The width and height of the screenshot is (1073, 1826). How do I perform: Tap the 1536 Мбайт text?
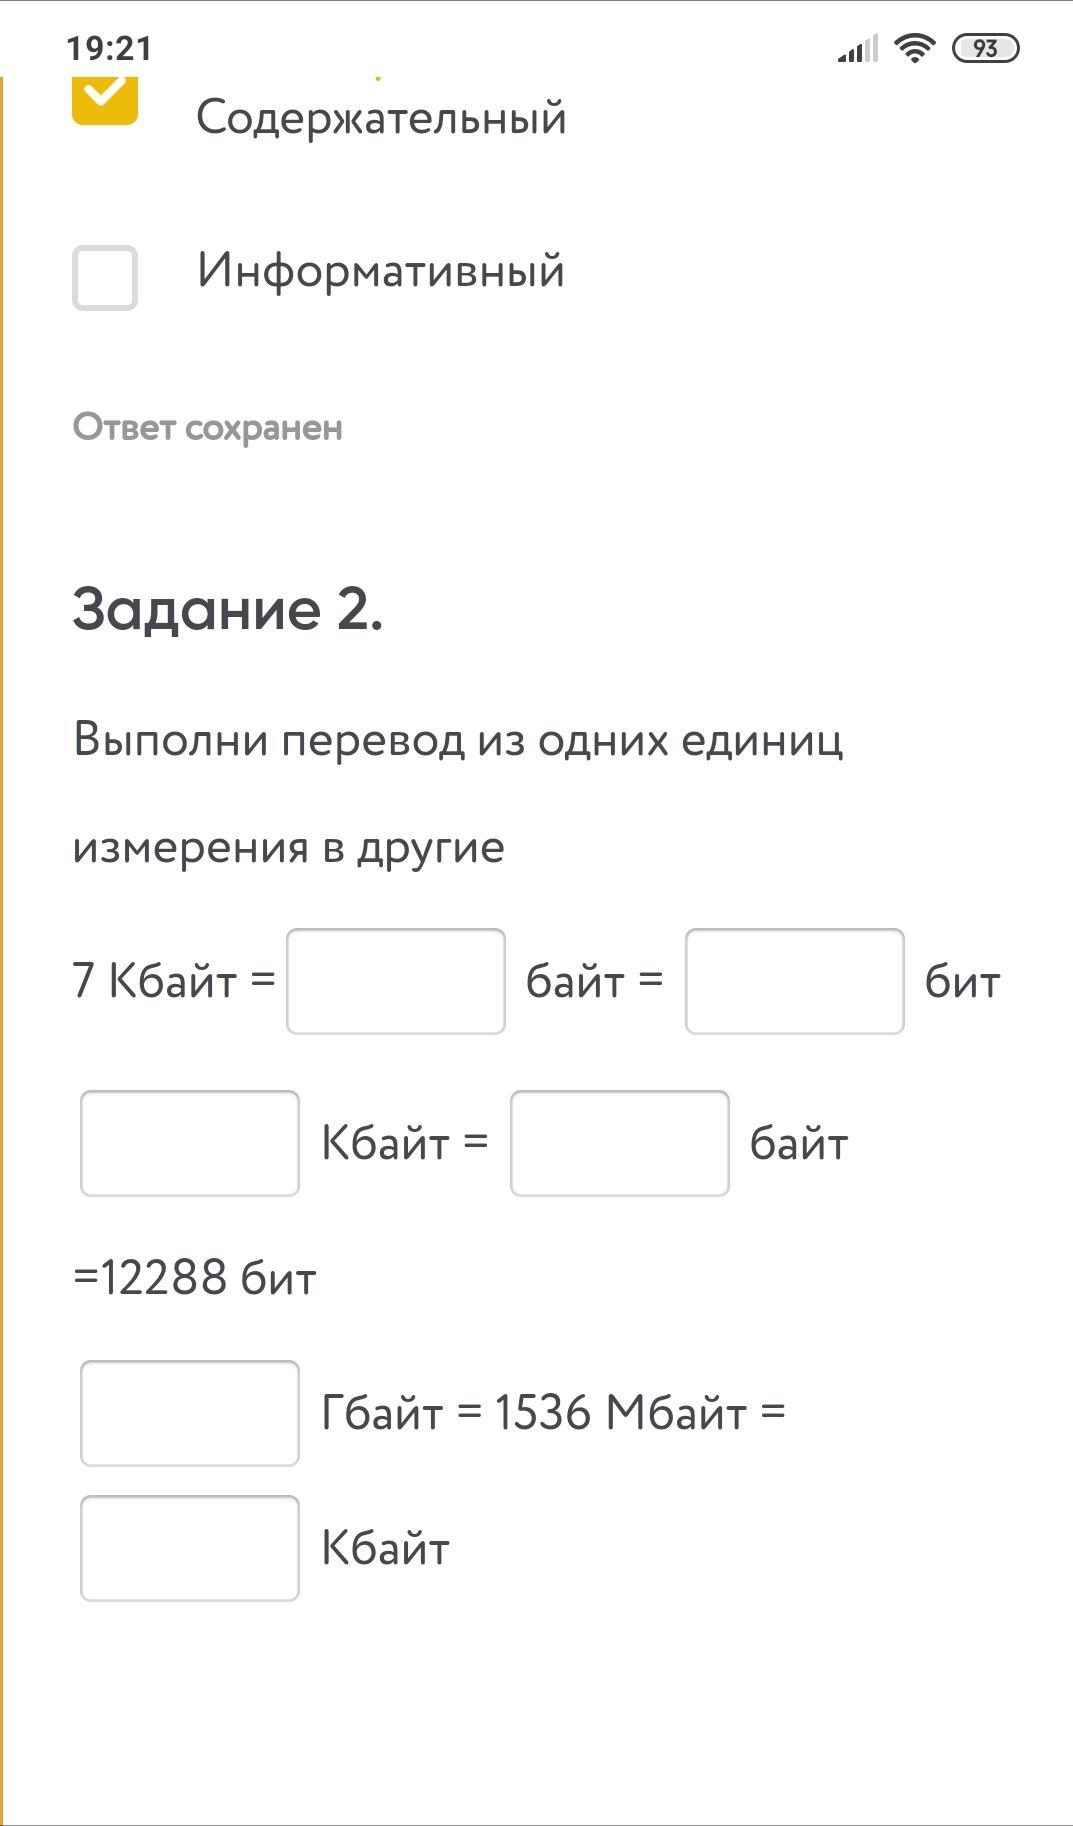[x=621, y=1413]
